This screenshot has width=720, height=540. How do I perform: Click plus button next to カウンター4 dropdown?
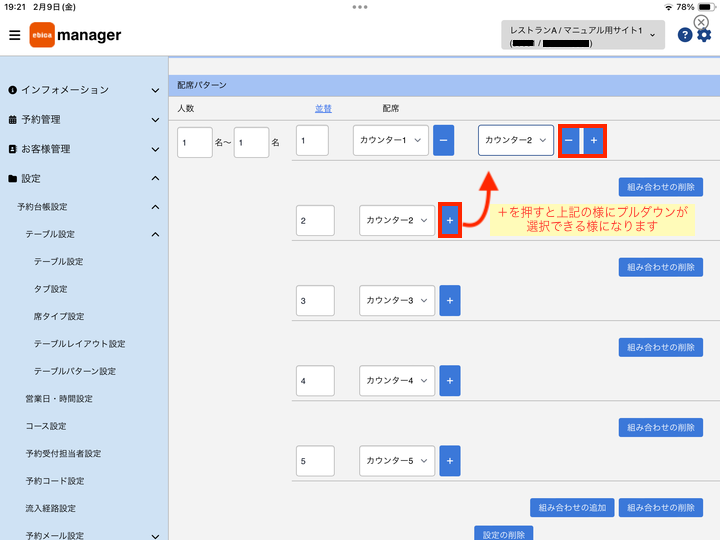point(450,381)
